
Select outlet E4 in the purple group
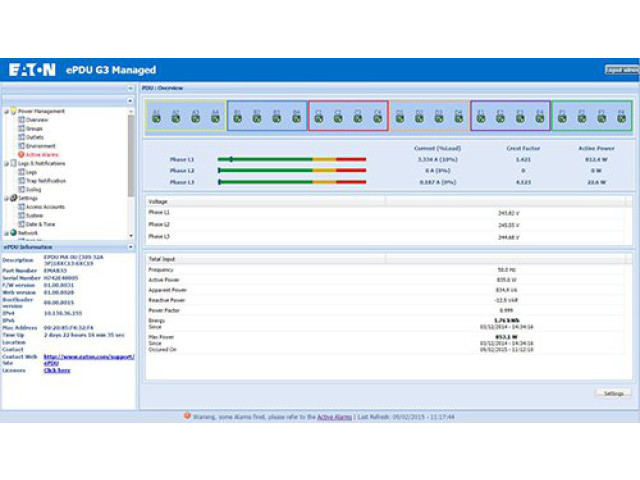[540, 118]
